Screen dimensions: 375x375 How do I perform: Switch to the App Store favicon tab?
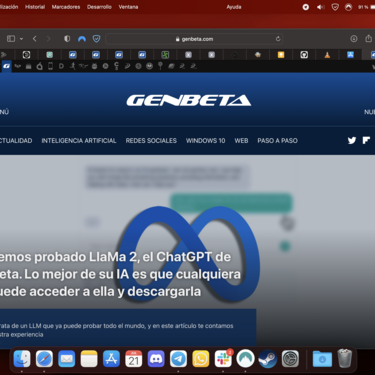[x=350, y=55]
